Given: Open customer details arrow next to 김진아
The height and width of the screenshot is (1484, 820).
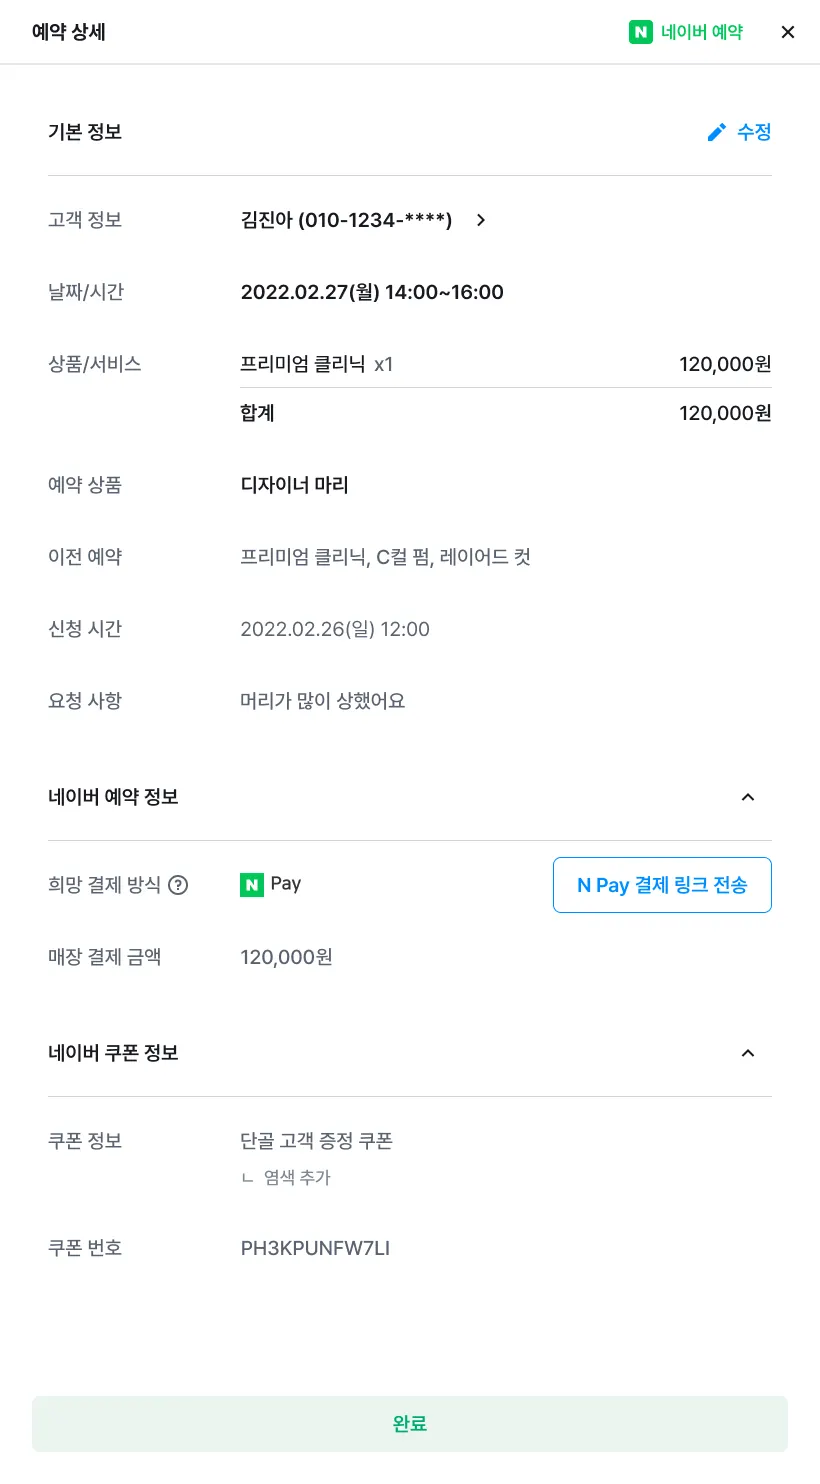Looking at the screenshot, I should point(481,220).
